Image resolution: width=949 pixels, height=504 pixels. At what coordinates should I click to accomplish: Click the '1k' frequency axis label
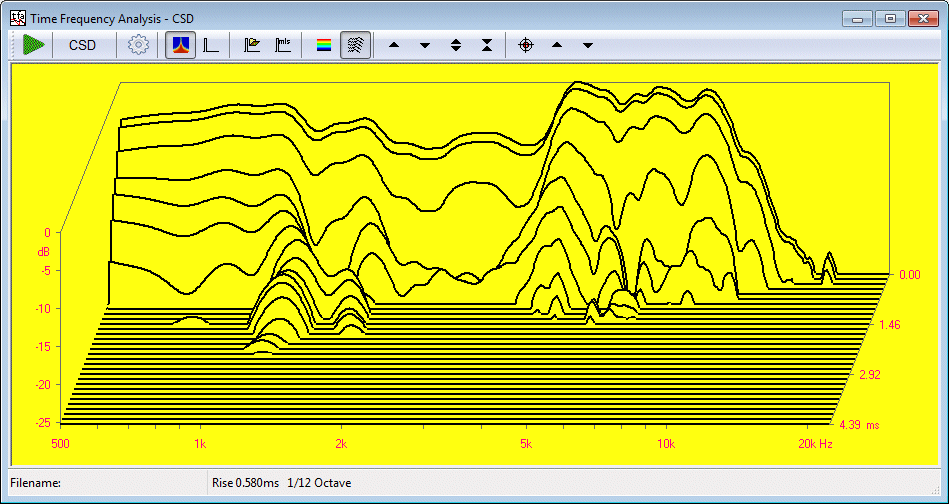200,444
